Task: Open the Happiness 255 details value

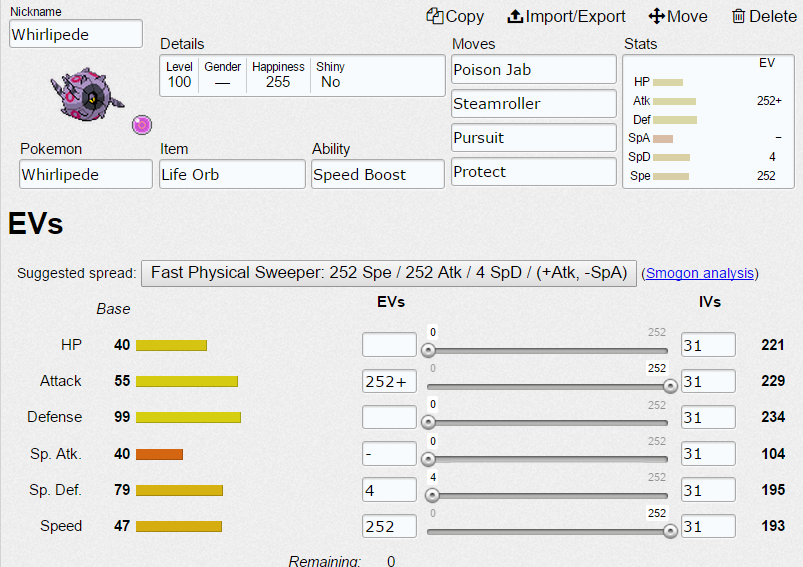Action: point(278,75)
